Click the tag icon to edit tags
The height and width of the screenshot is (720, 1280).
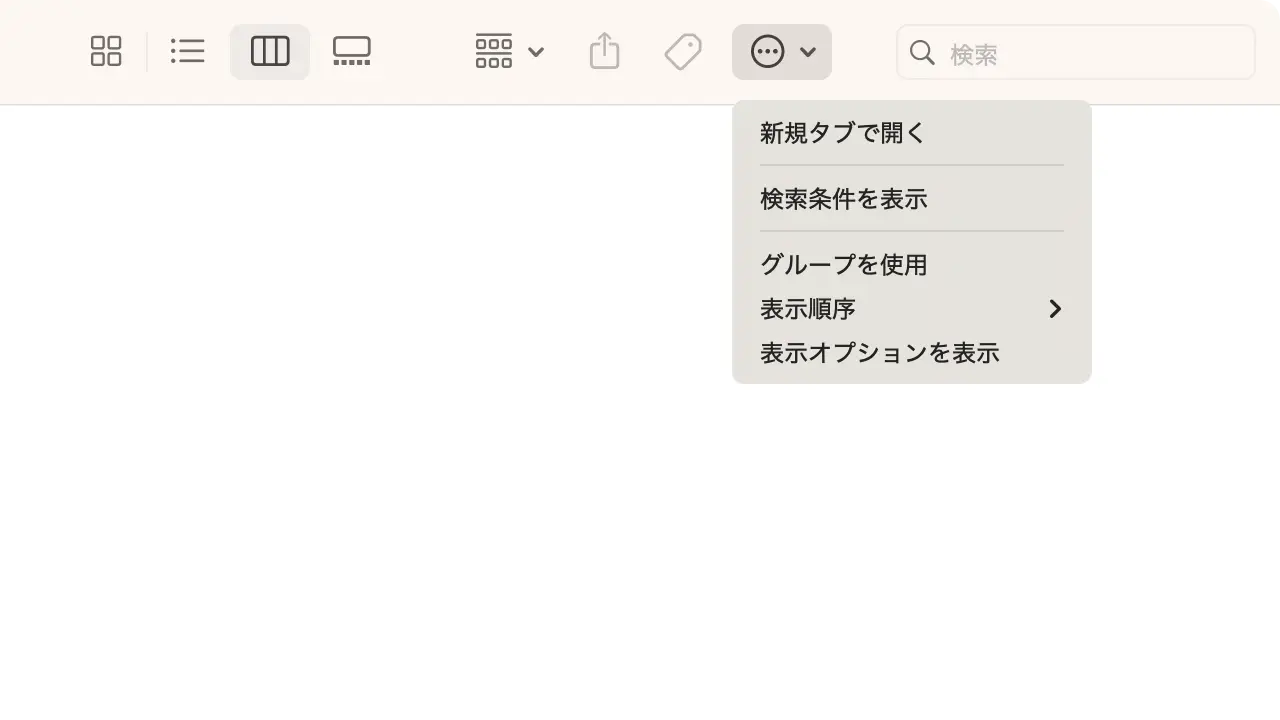[x=683, y=52]
